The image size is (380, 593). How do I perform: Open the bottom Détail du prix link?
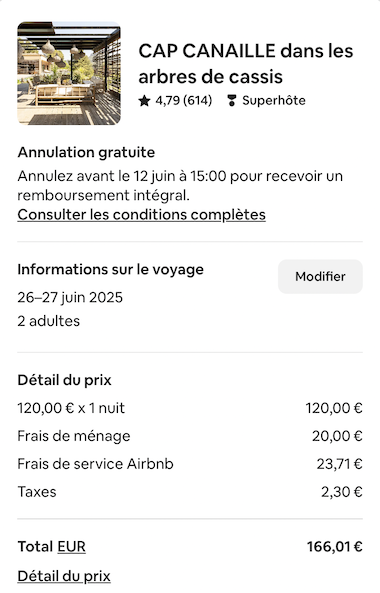pyautogui.click(x=64, y=576)
